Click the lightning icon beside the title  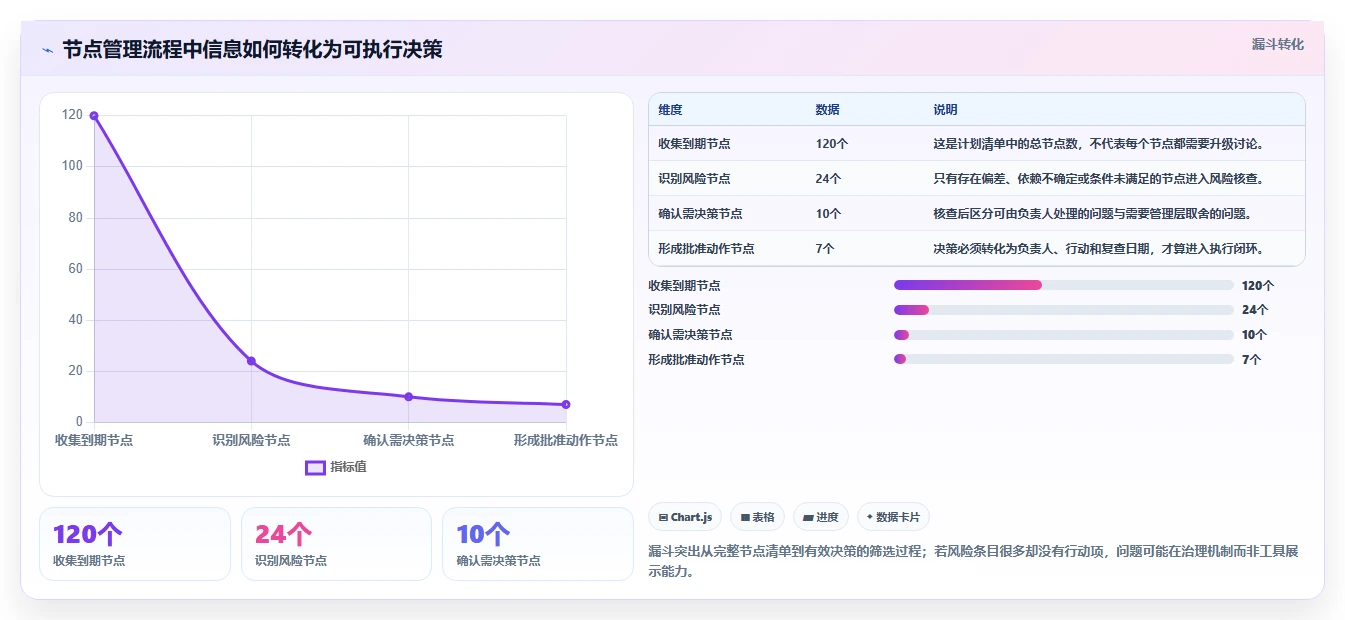click(47, 50)
